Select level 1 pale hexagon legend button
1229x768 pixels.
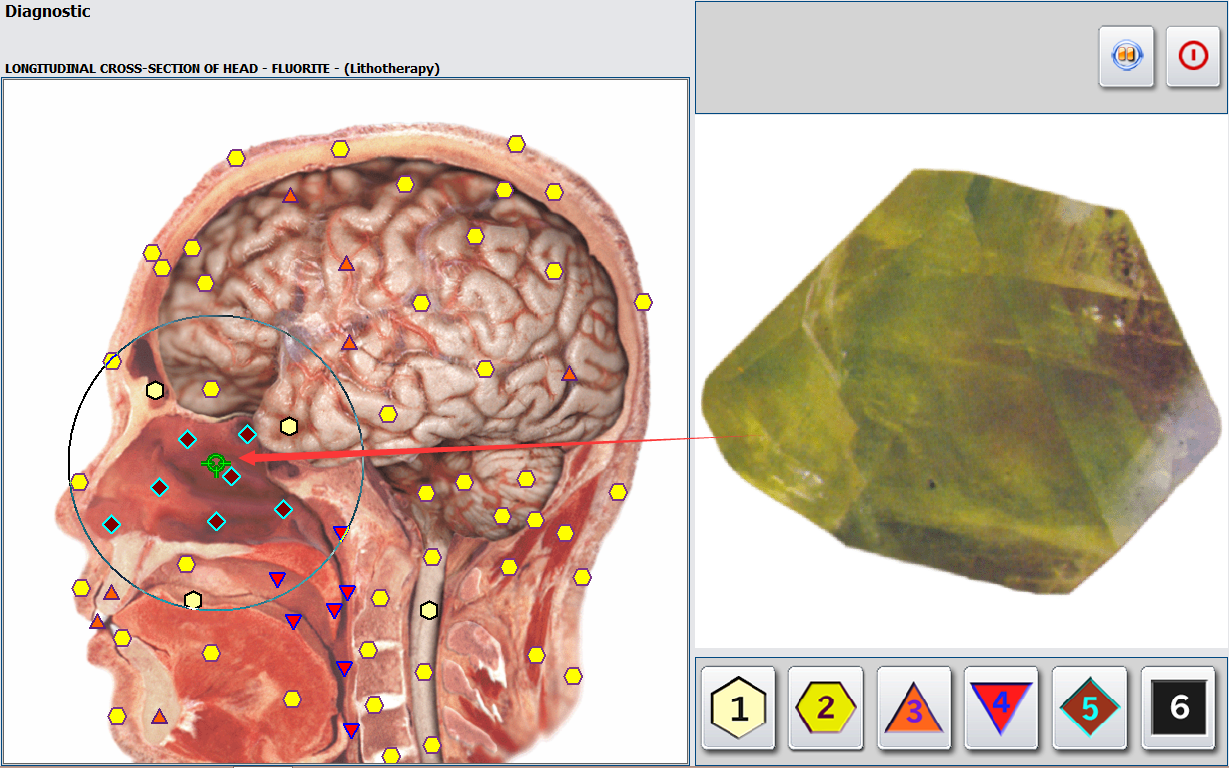tap(738, 708)
